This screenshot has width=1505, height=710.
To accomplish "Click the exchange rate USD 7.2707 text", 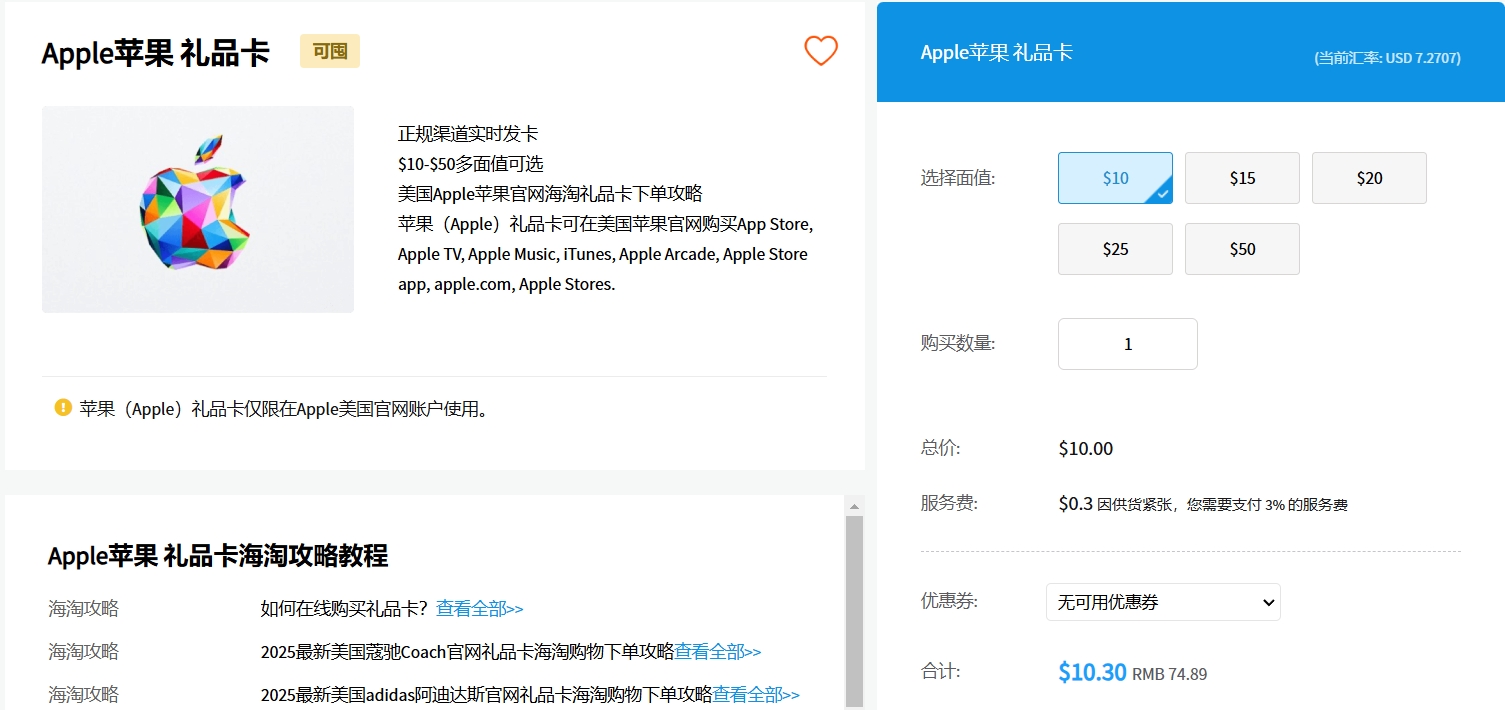I will [1388, 58].
